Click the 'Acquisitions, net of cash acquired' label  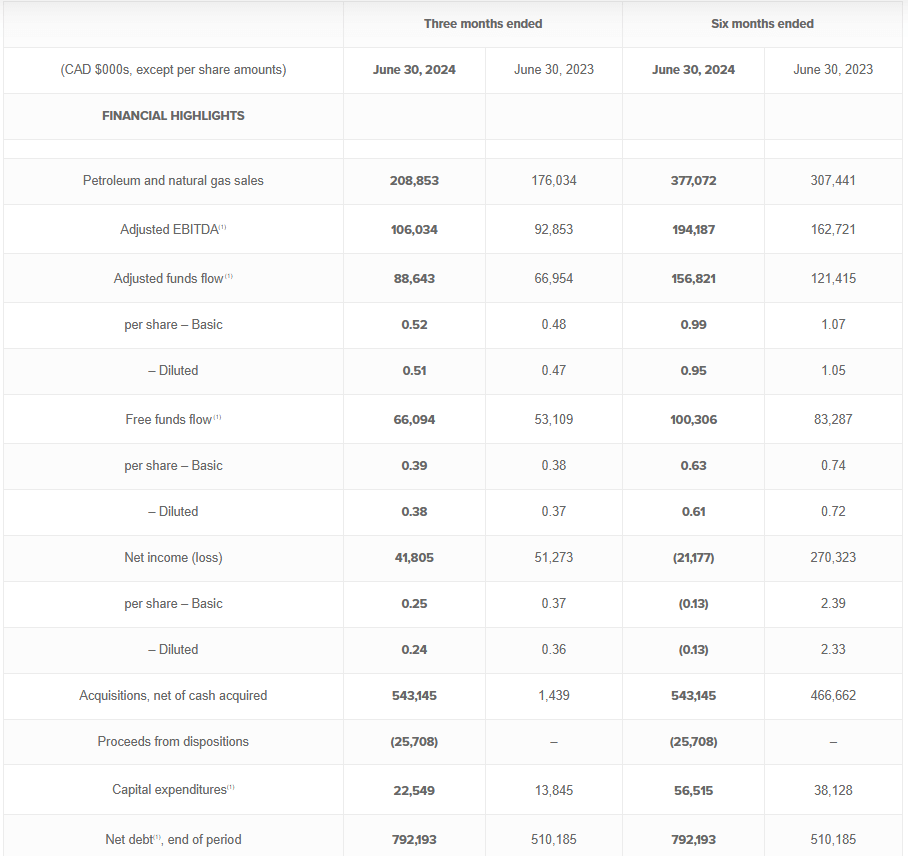click(x=173, y=696)
